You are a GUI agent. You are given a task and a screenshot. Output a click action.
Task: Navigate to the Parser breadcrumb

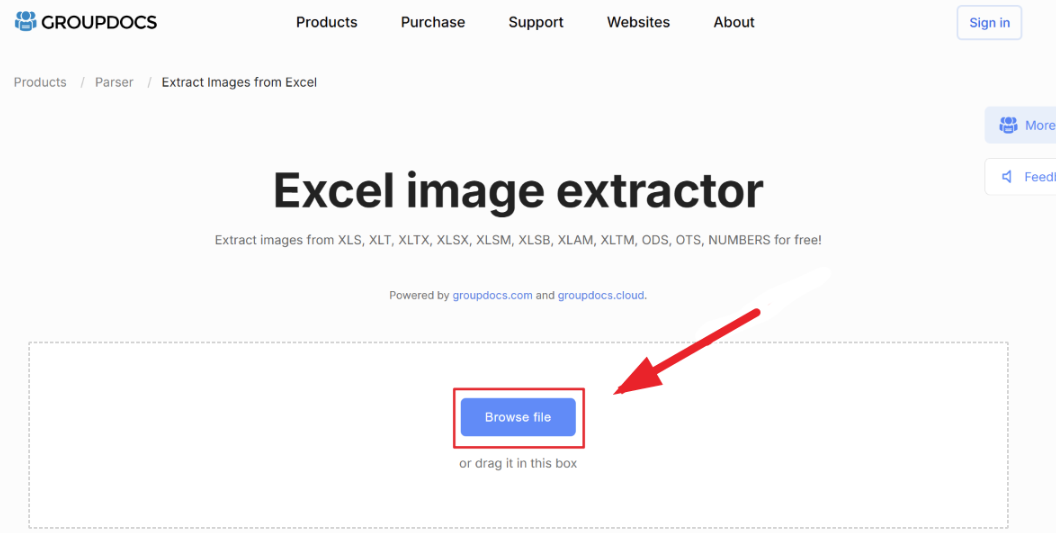114,82
